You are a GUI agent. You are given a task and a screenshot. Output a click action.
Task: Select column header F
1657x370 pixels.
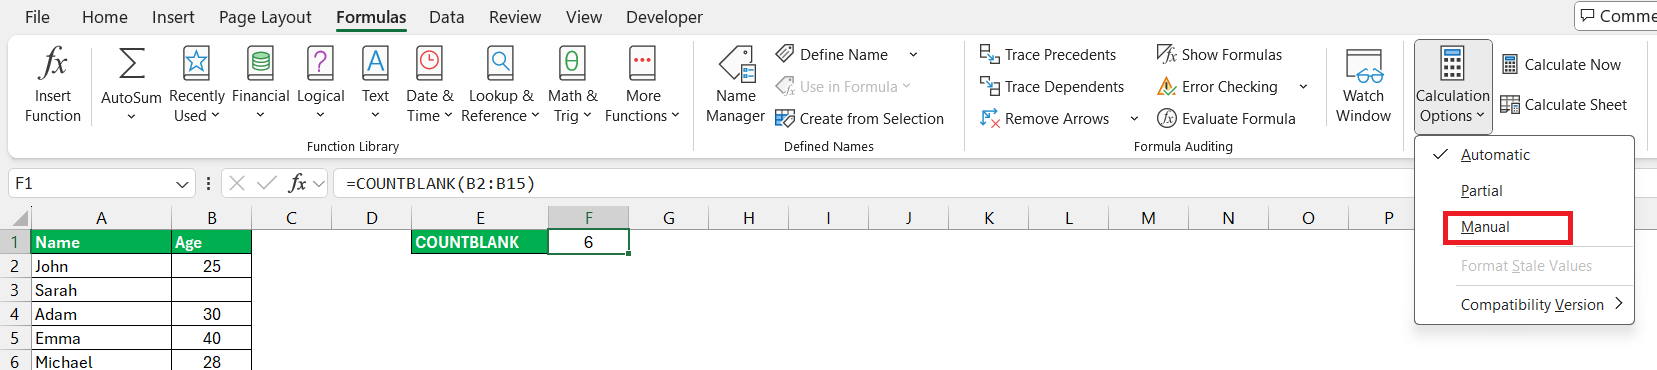[x=589, y=218]
